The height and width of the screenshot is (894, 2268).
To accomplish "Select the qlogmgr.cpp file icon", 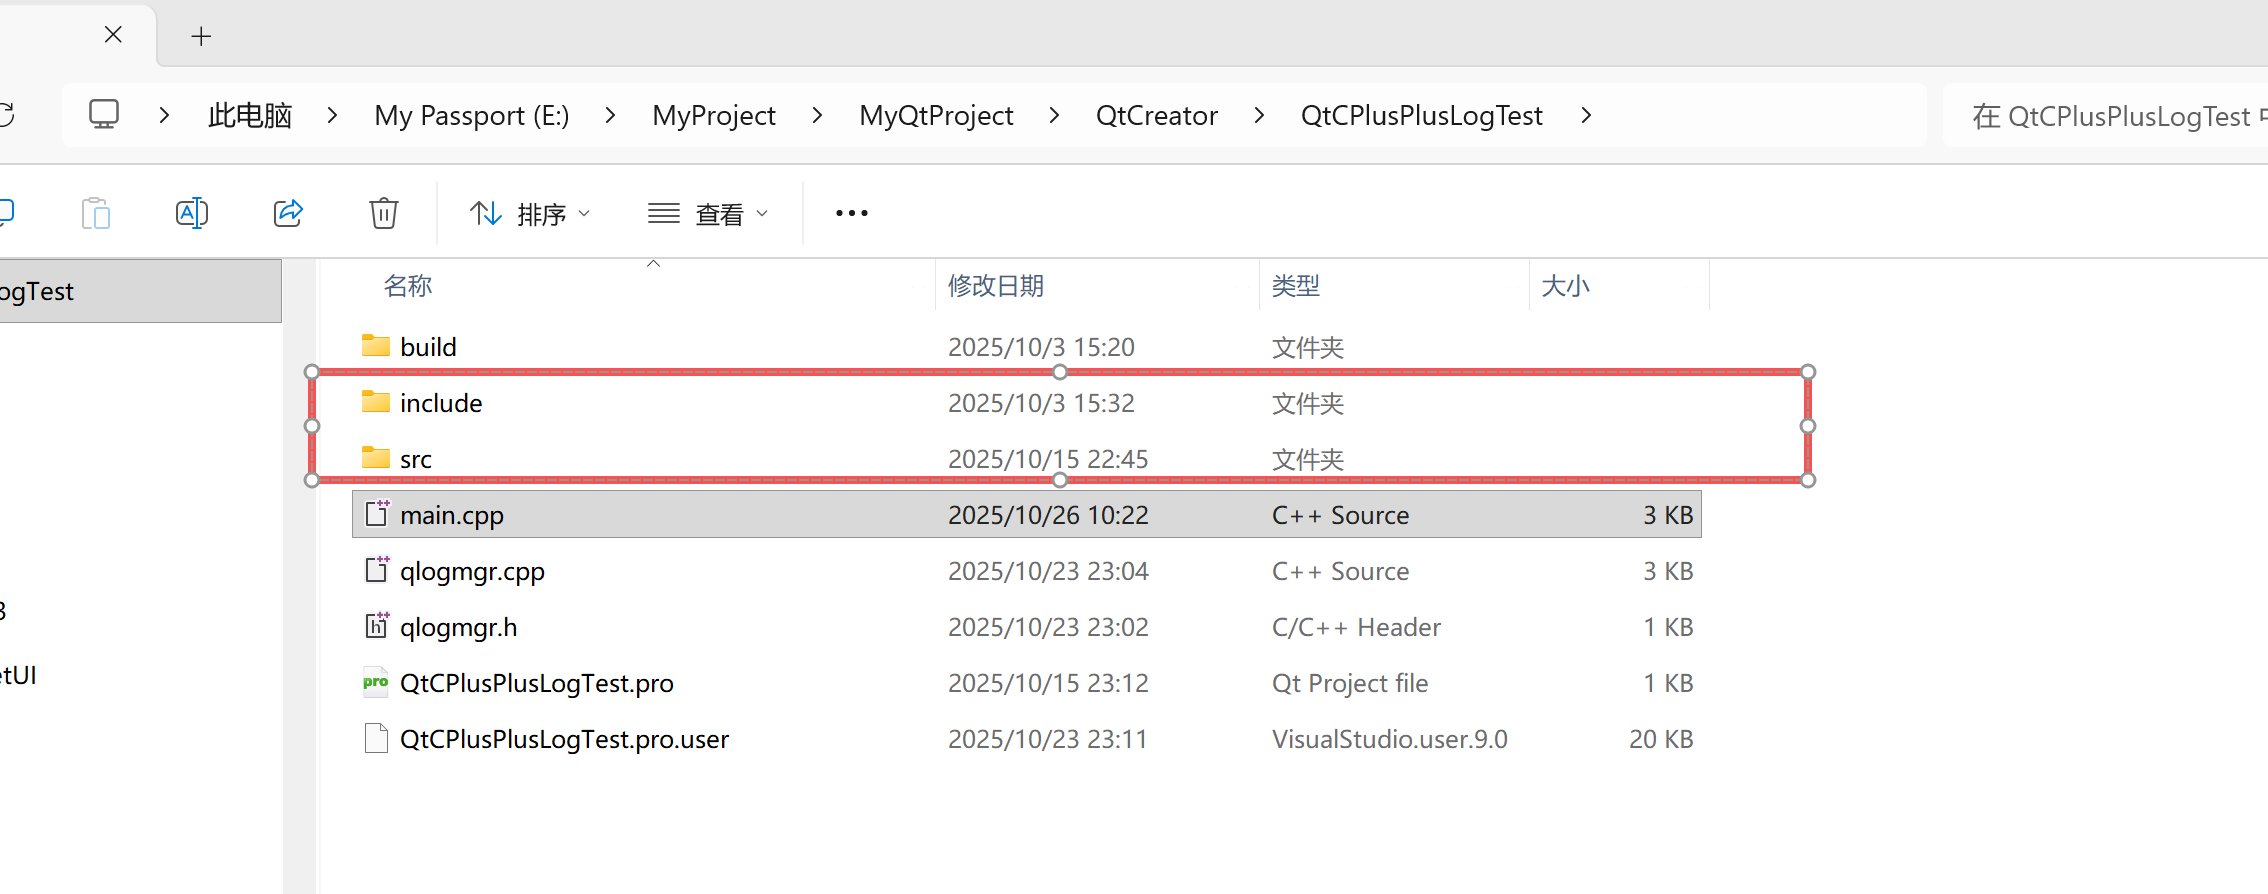I will (x=376, y=570).
